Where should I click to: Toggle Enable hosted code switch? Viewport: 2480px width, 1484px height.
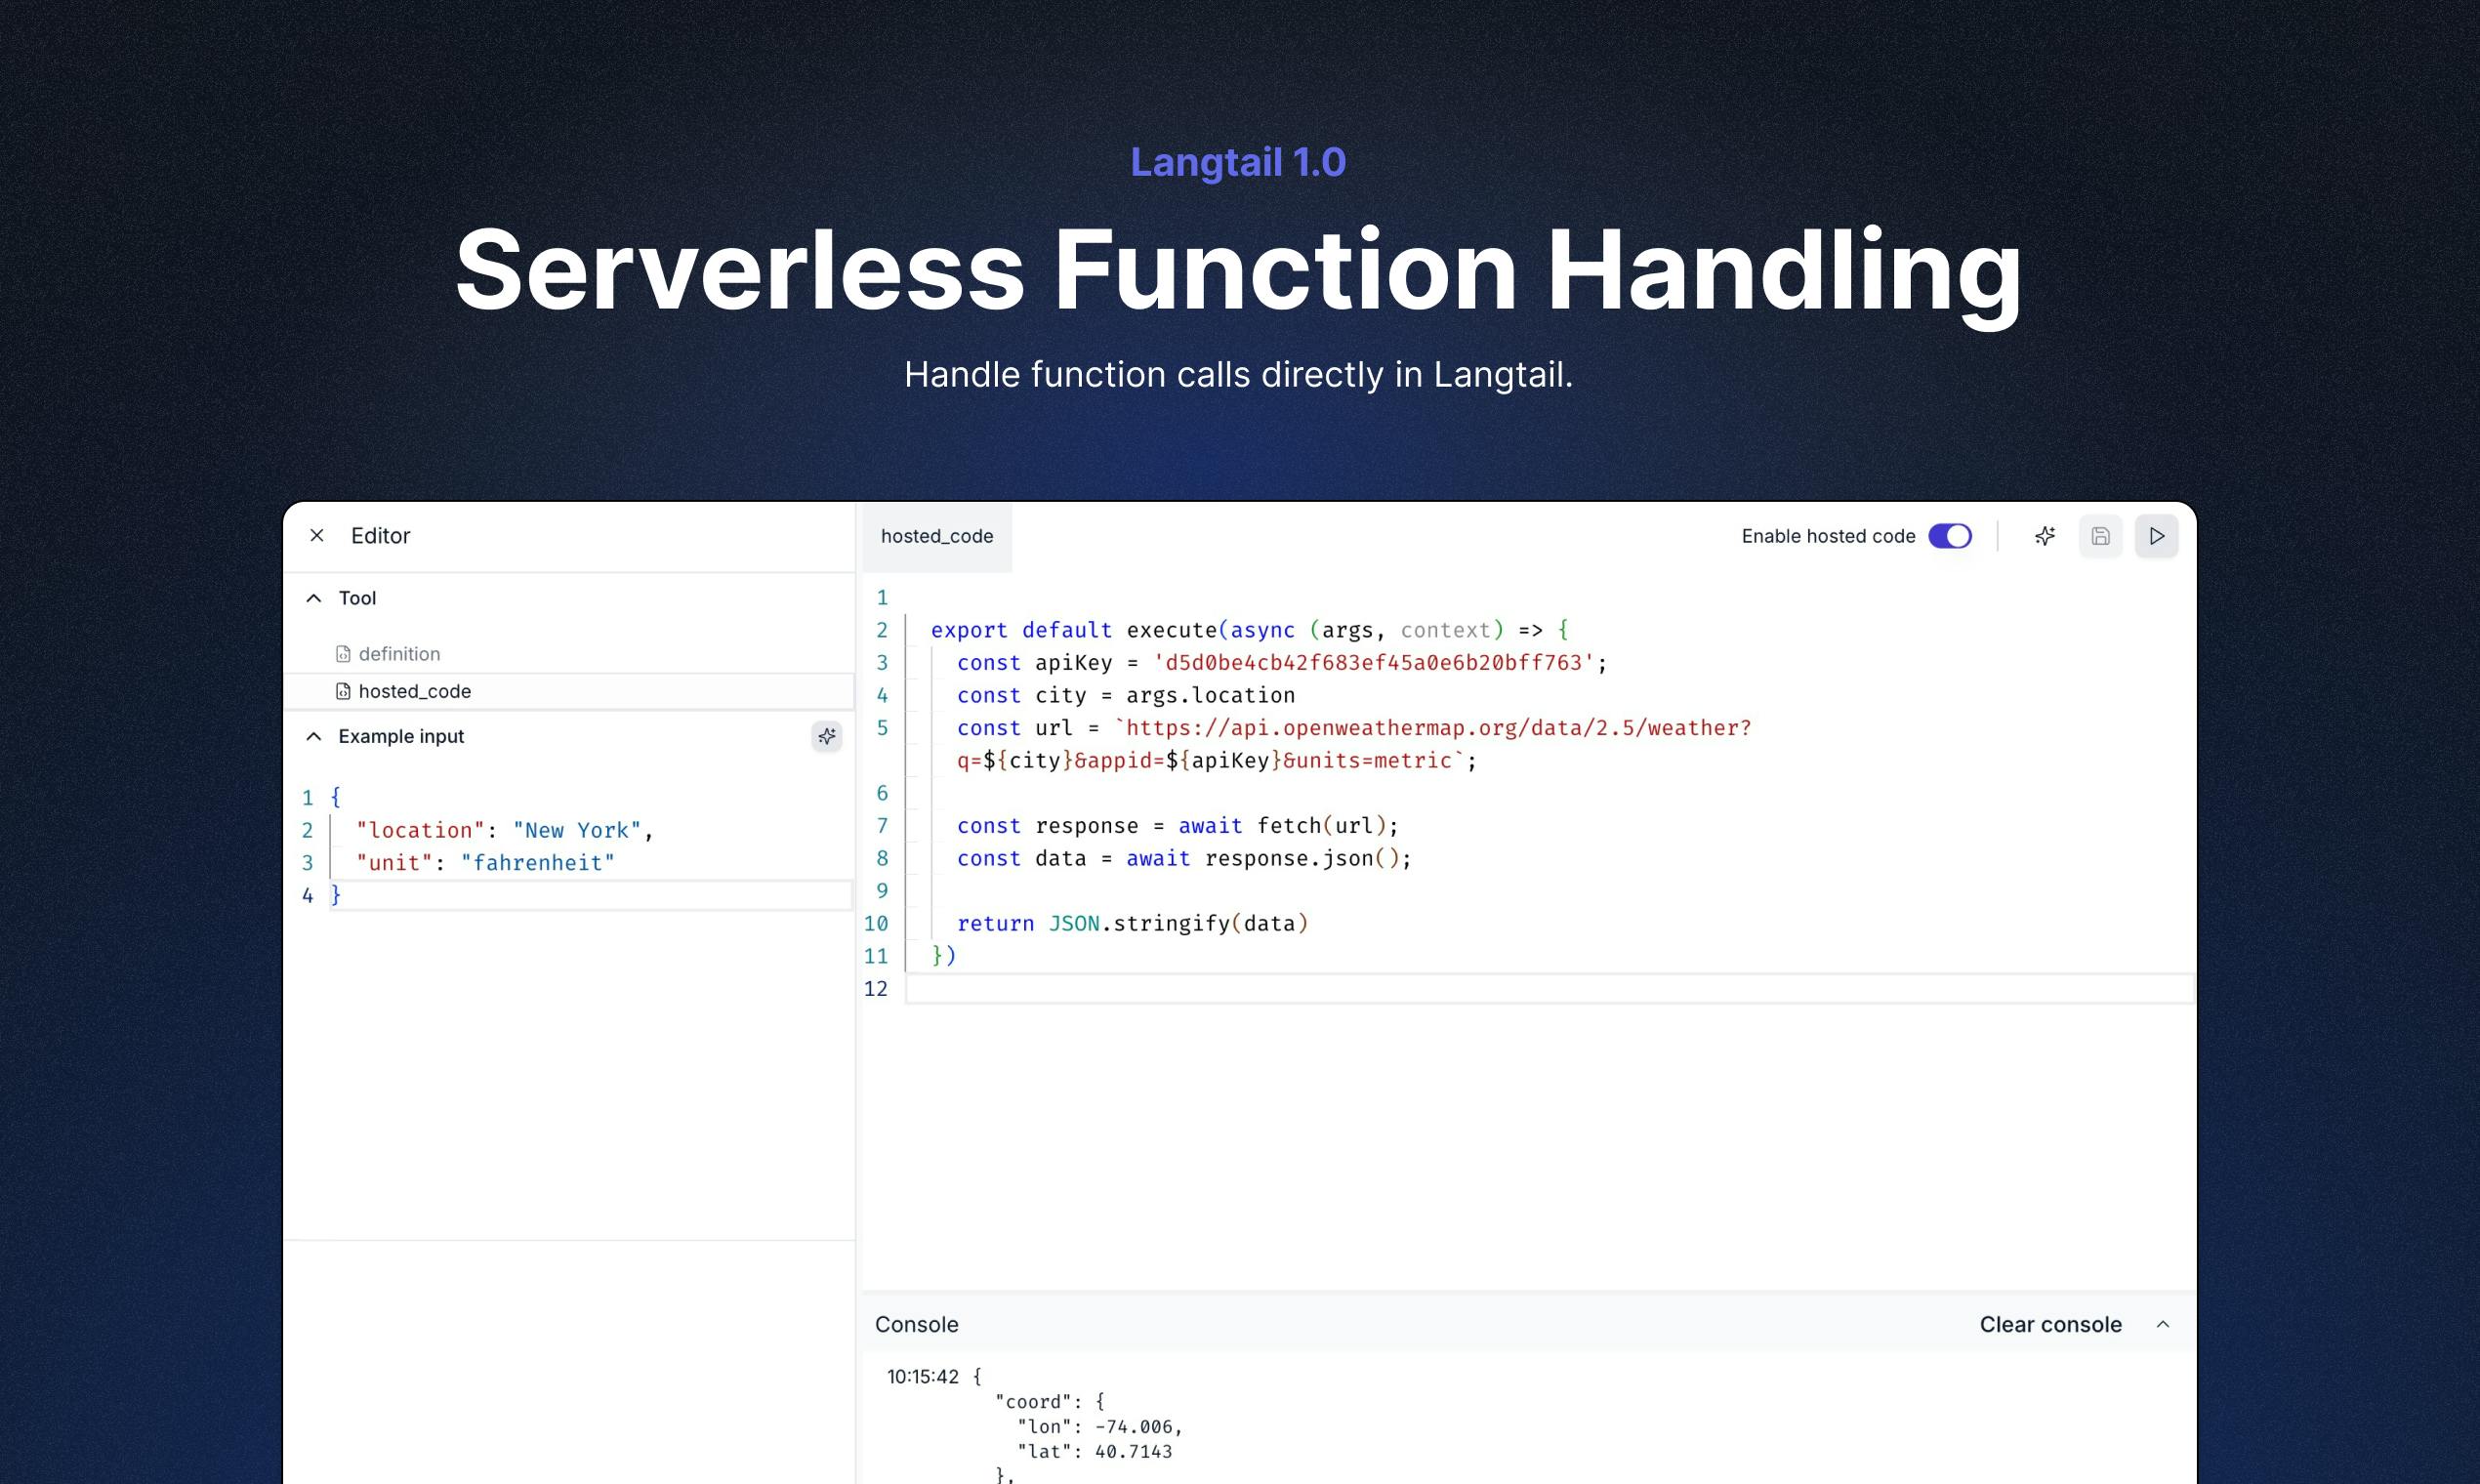pyautogui.click(x=1950, y=536)
